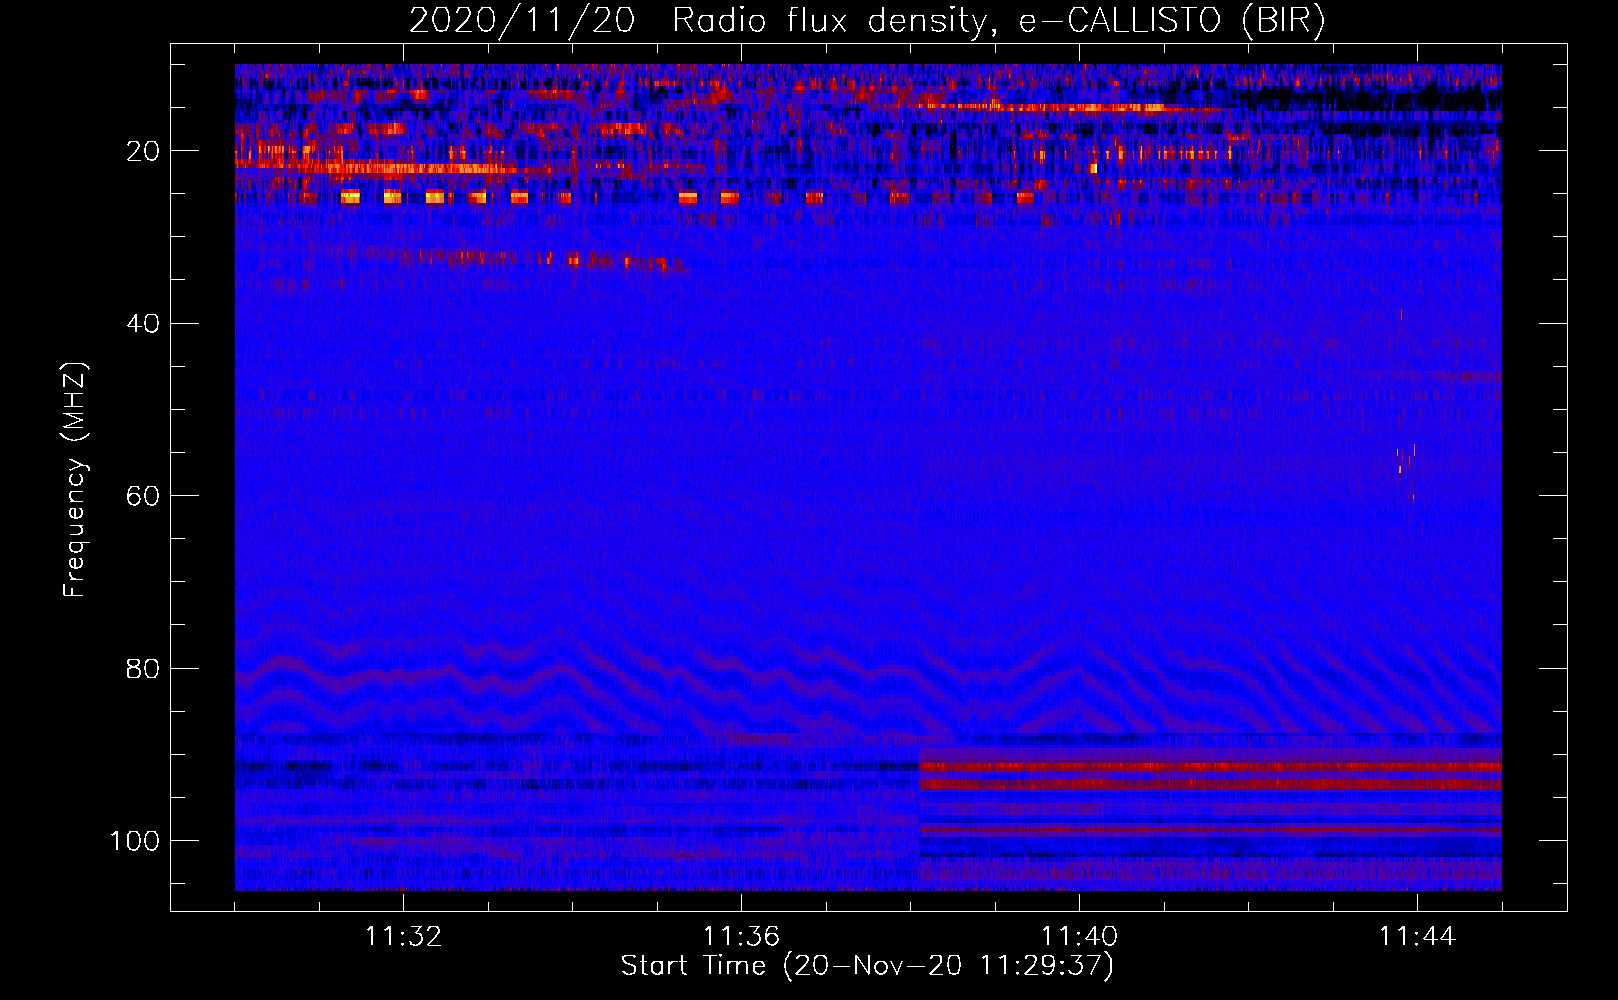Click the 11:44 time tick label
This screenshot has width=1618, height=1000.
tap(1417, 937)
